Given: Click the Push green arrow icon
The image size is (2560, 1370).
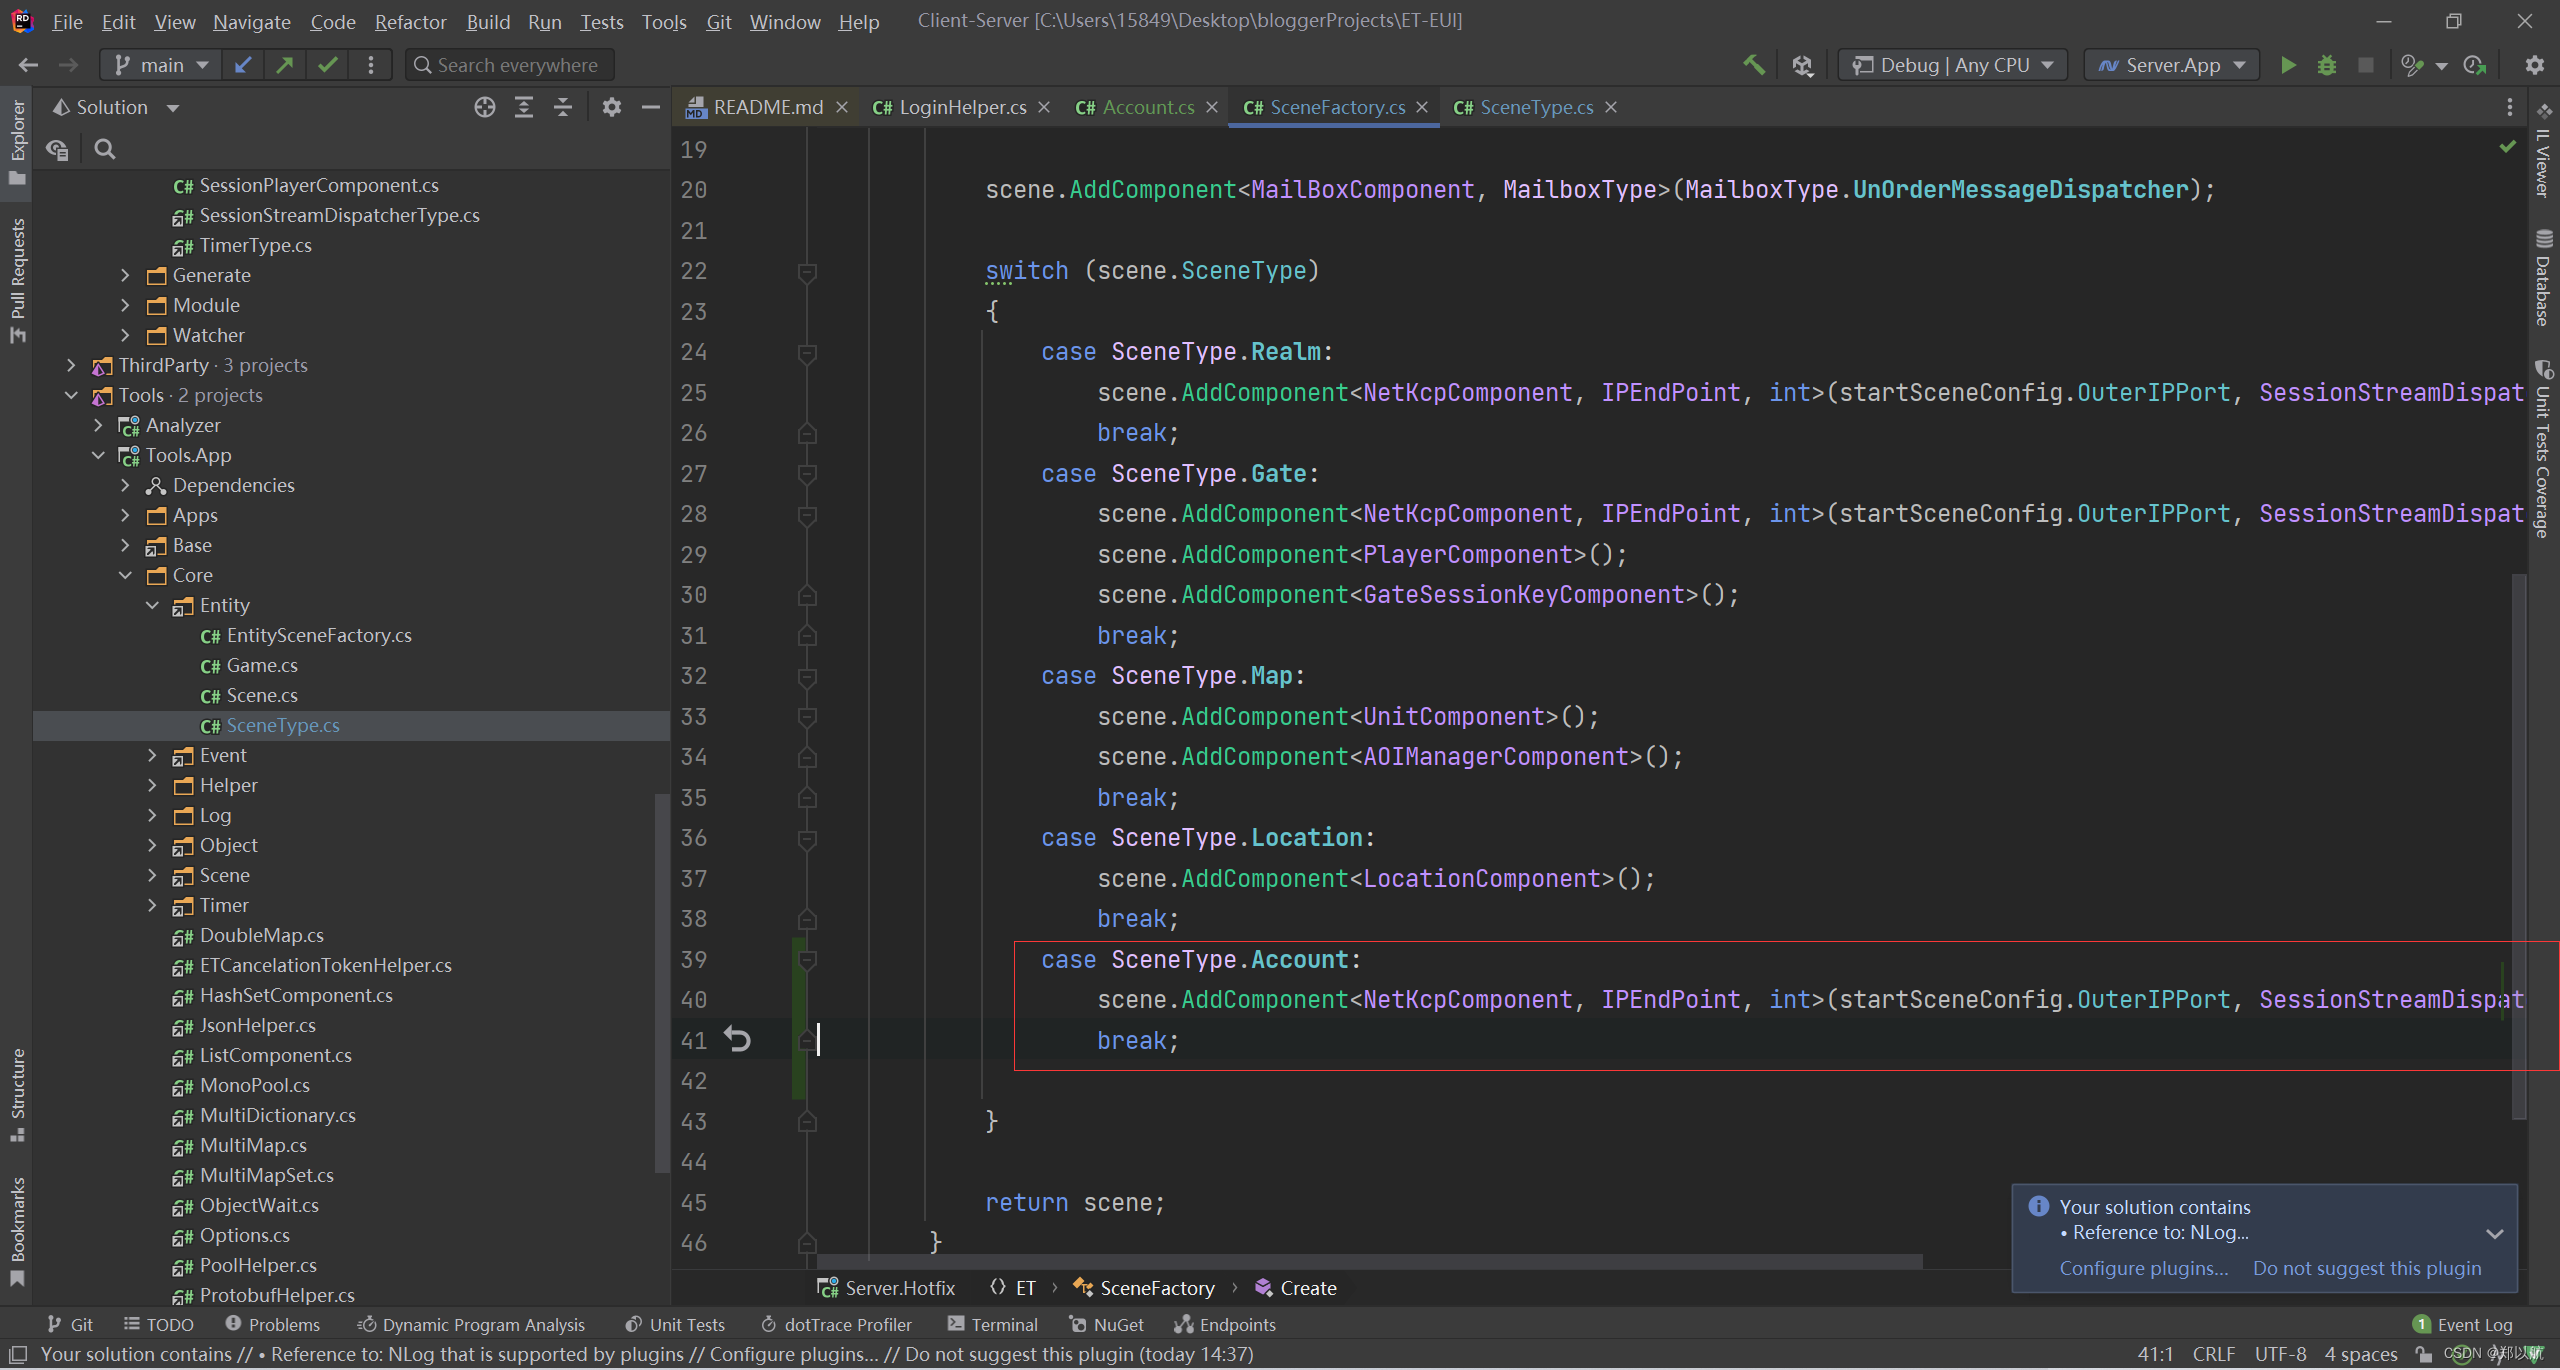Looking at the screenshot, I should [x=285, y=65].
